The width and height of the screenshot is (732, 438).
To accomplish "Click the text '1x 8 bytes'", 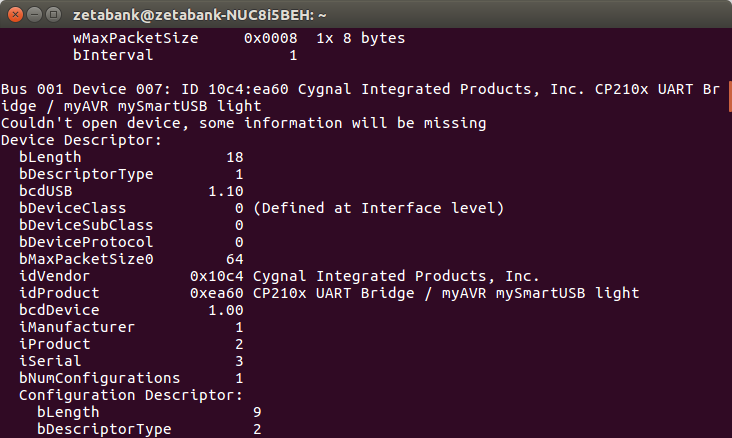I will tap(360, 38).
